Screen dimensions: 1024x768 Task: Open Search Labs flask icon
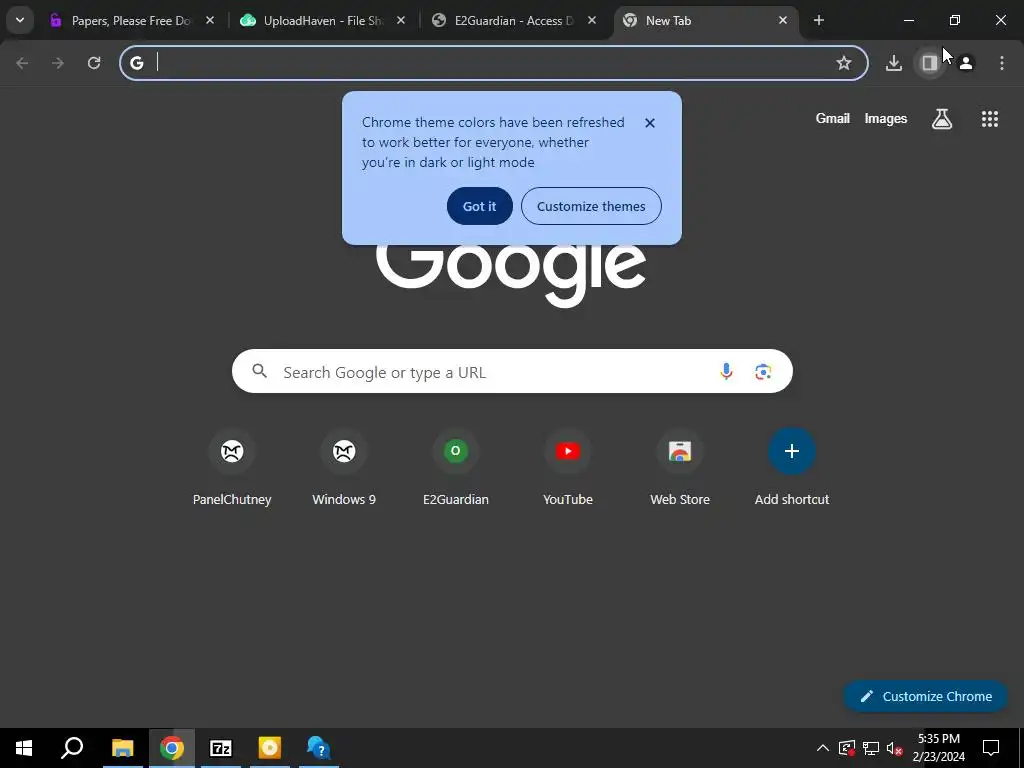(x=942, y=119)
